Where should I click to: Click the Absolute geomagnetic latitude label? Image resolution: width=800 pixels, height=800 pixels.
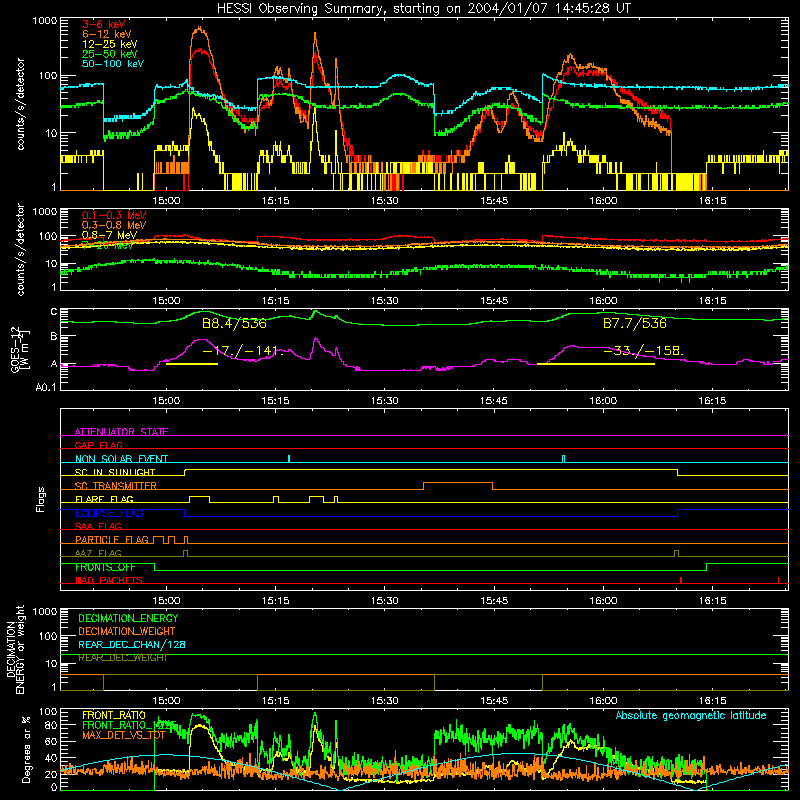(691, 716)
